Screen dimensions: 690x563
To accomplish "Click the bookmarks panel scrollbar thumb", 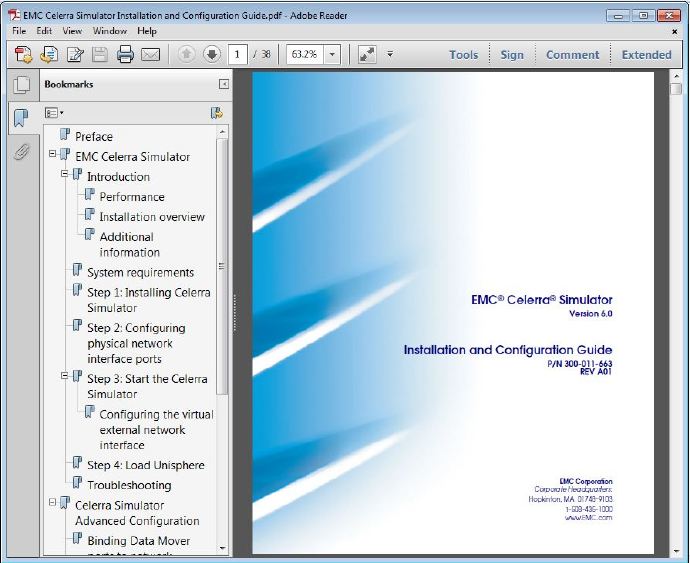I will [x=222, y=267].
